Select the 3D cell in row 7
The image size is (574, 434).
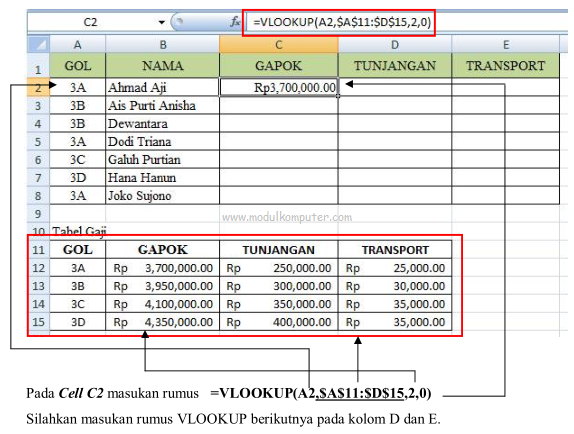[78, 177]
